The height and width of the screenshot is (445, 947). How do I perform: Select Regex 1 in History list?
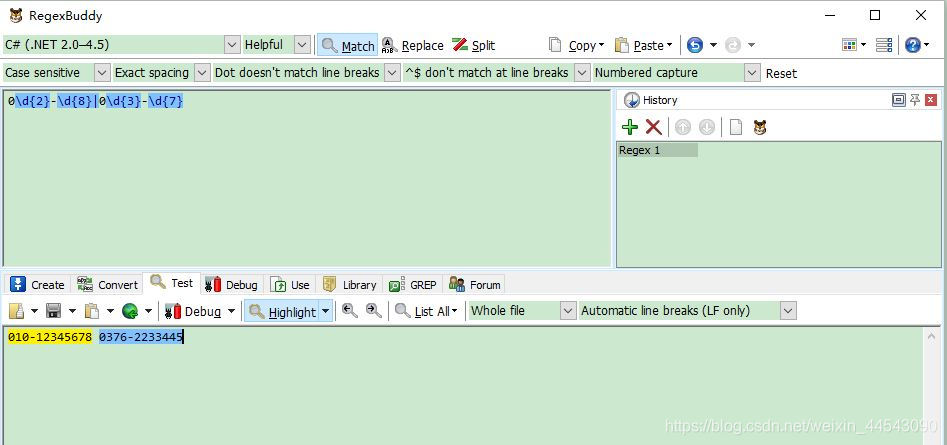click(x=657, y=150)
